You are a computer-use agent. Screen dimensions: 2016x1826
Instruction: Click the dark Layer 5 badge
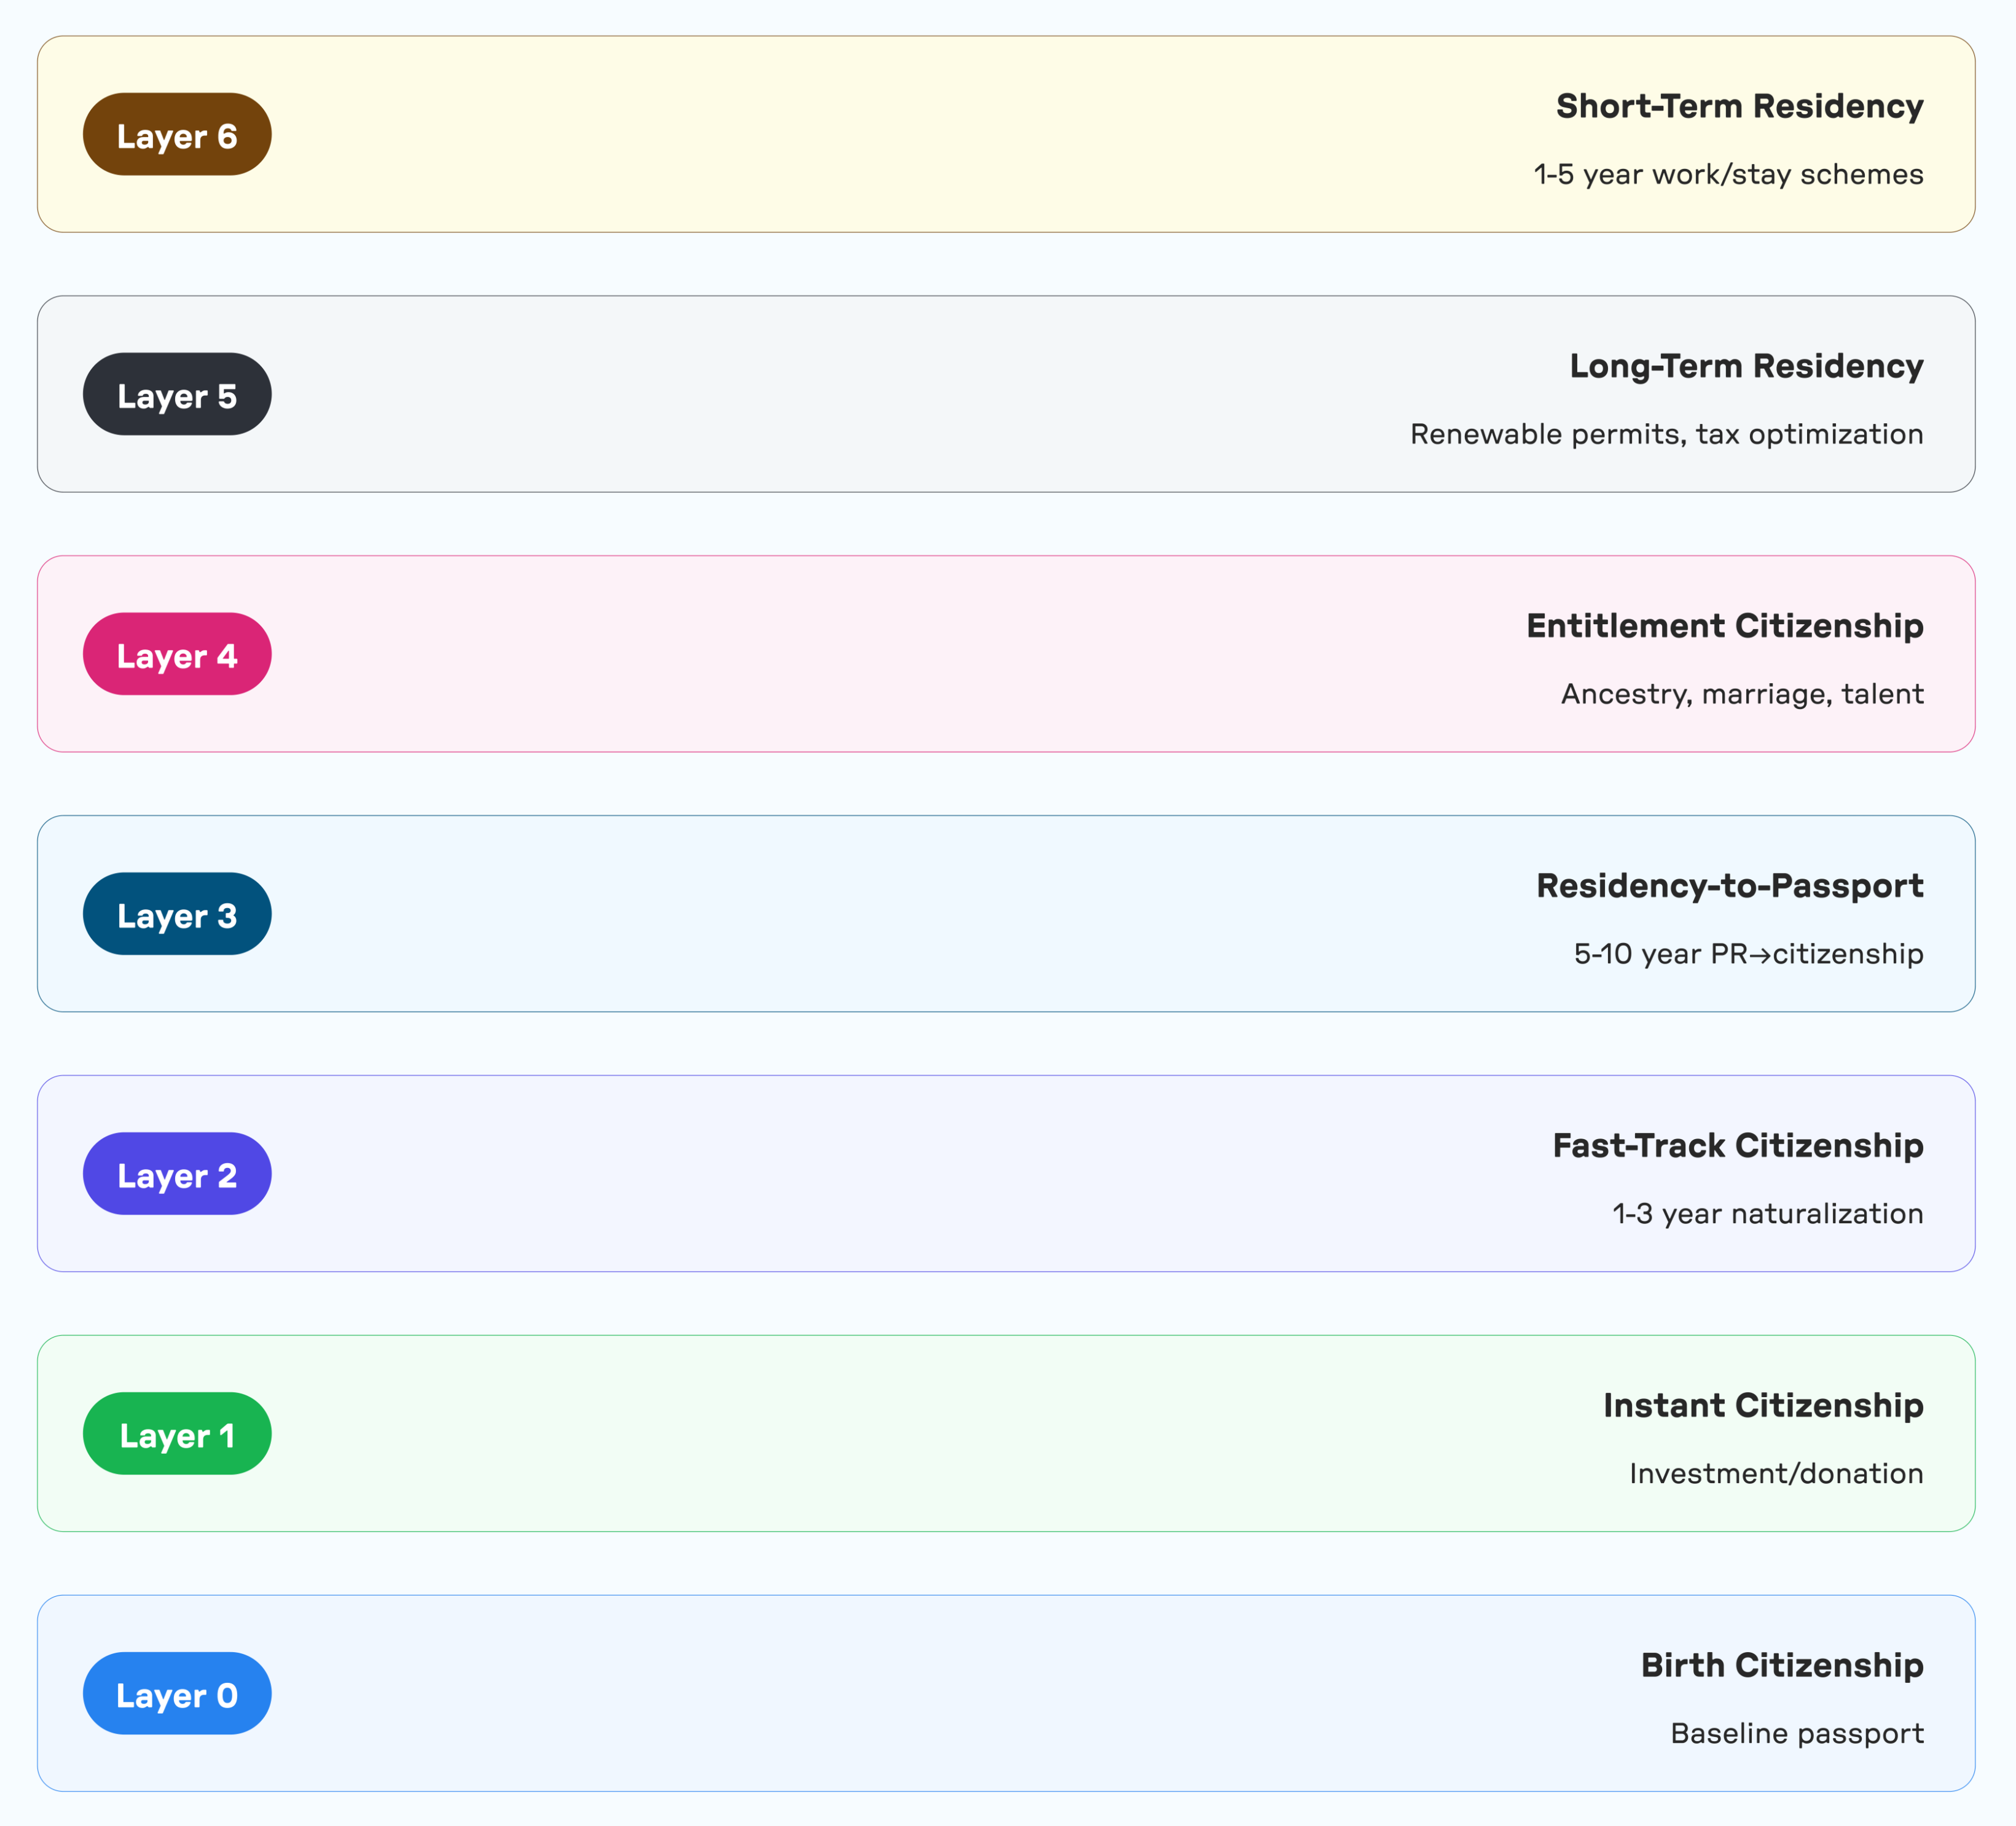coord(177,394)
